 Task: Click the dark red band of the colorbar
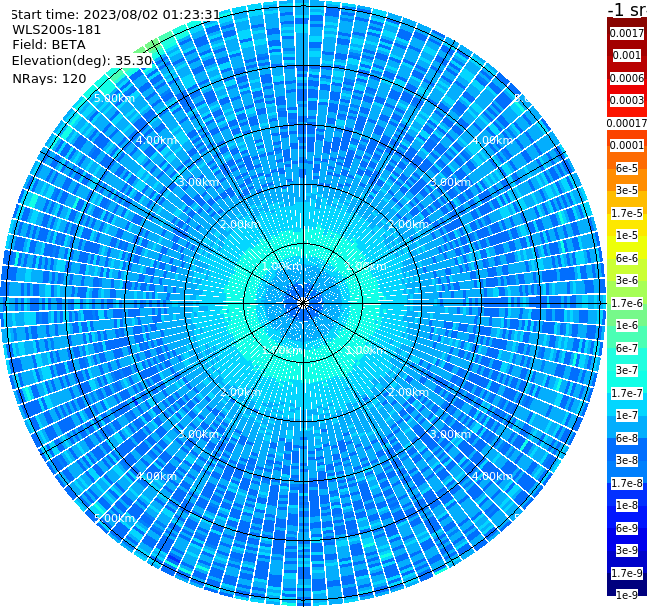tap(627, 21)
